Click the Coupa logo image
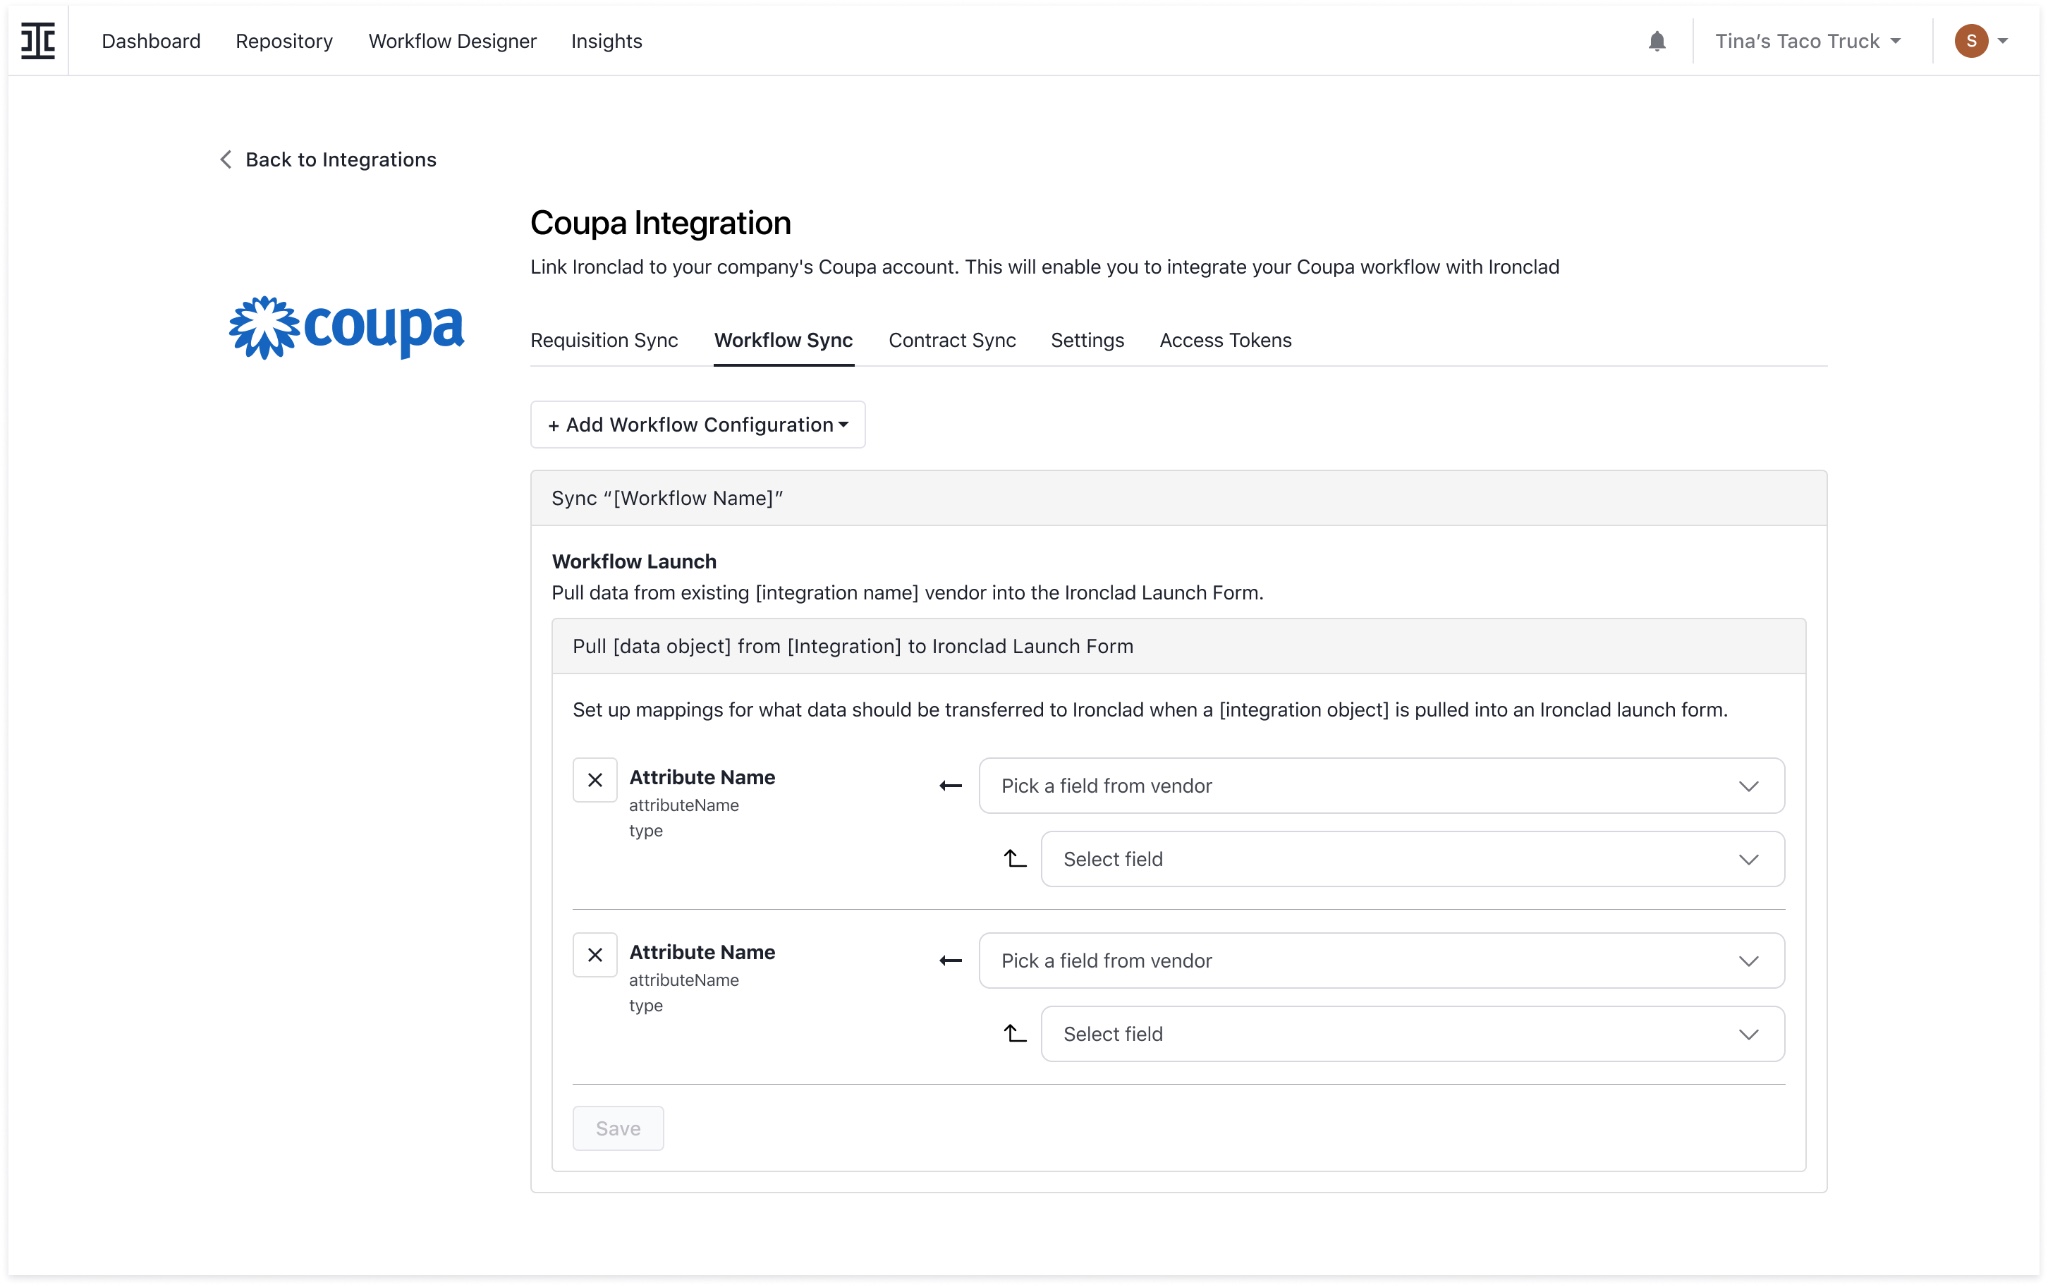 tap(346, 328)
